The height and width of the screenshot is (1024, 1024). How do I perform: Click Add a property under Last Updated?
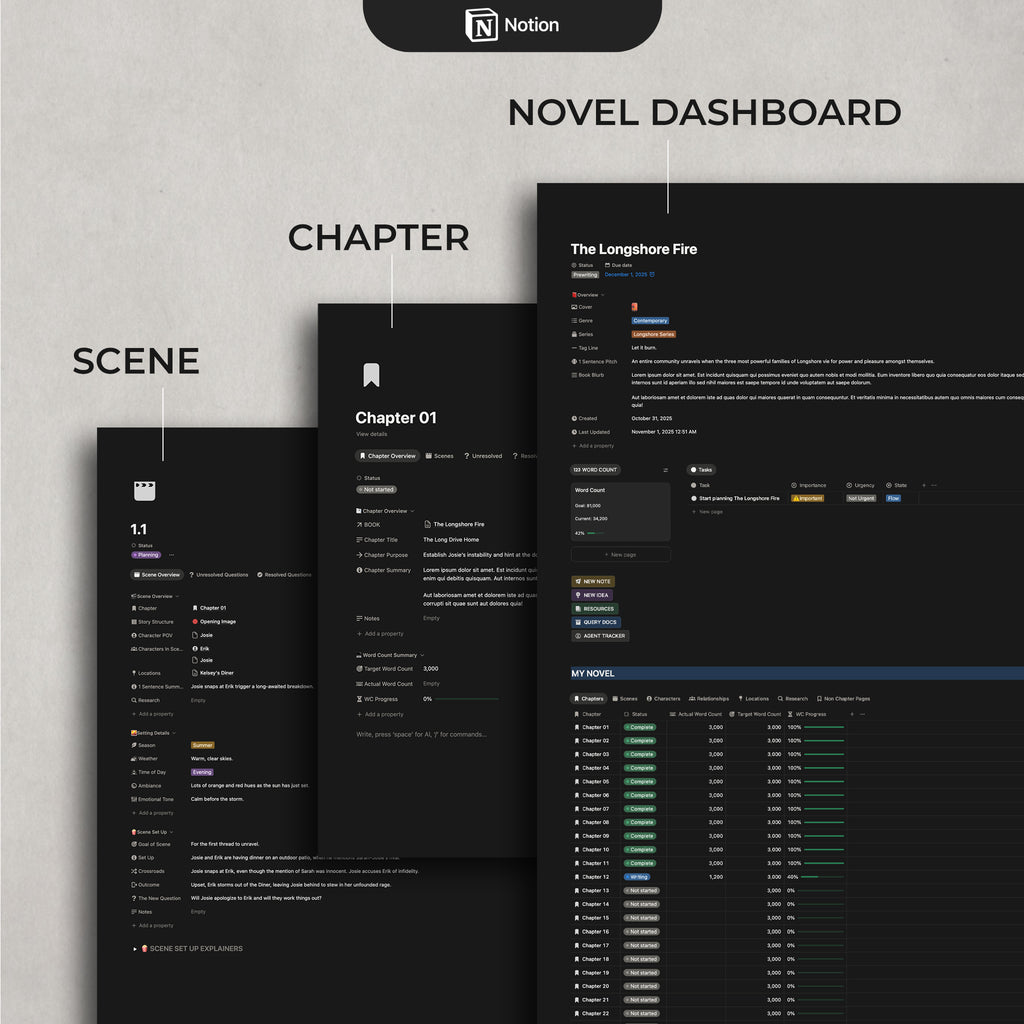point(590,445)
